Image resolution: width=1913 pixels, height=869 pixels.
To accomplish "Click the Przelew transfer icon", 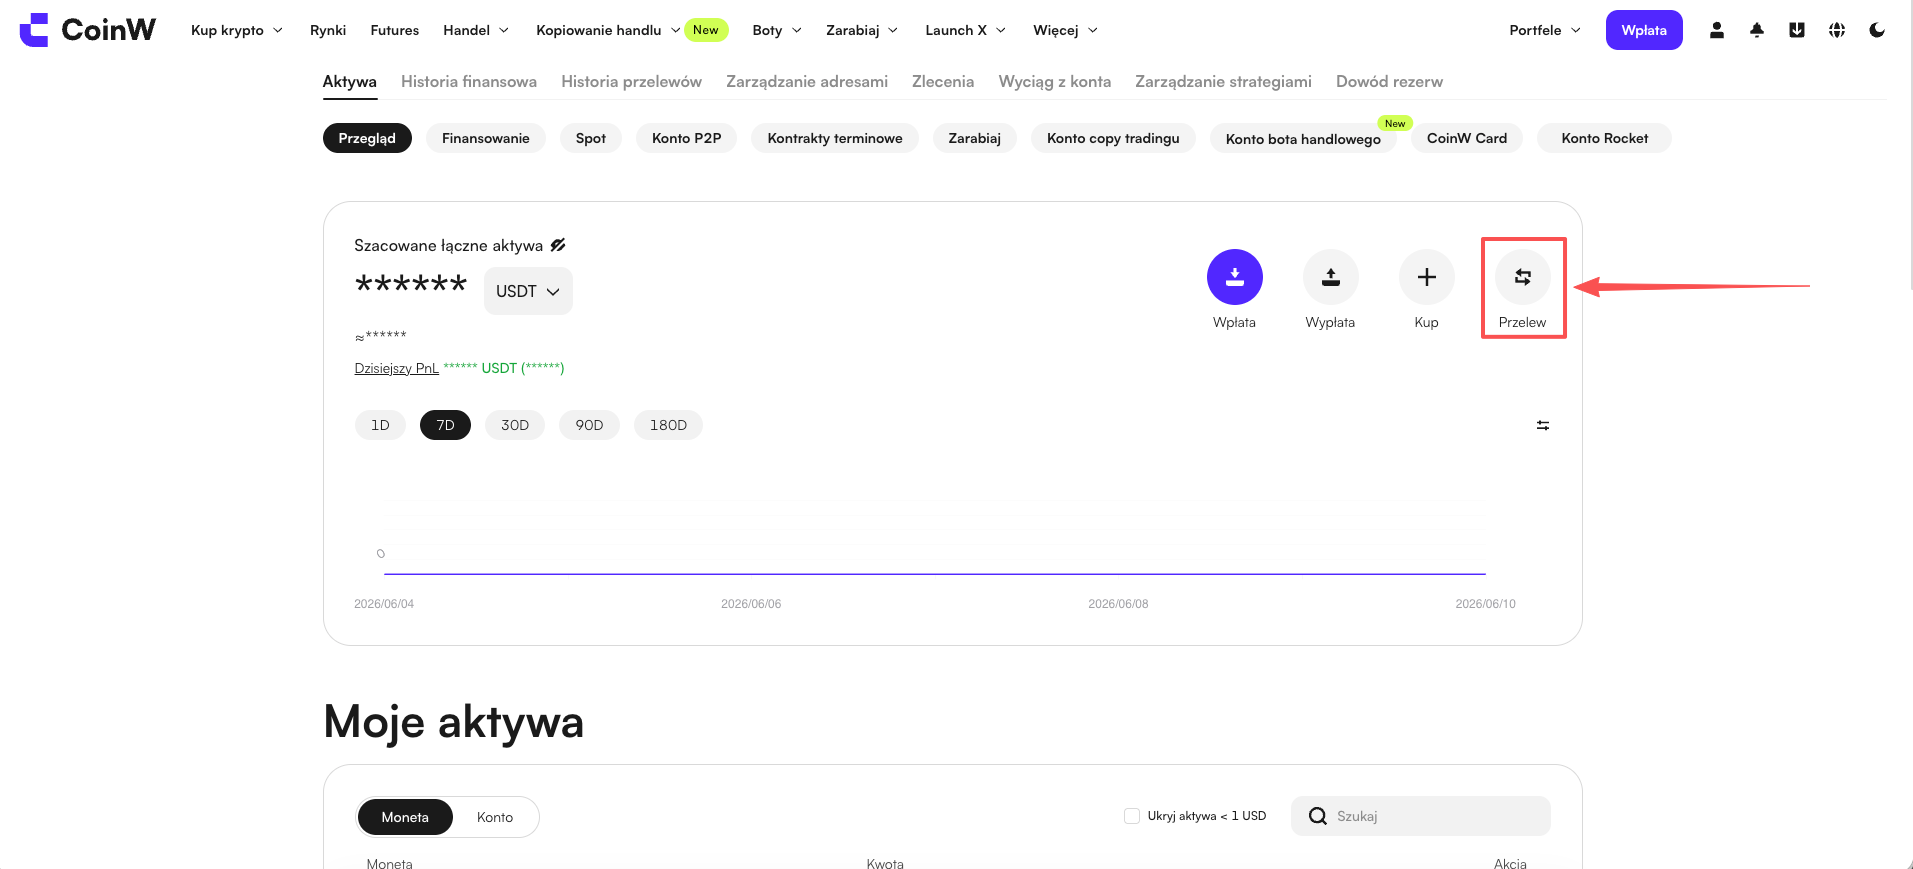I will pos(1523,277).
